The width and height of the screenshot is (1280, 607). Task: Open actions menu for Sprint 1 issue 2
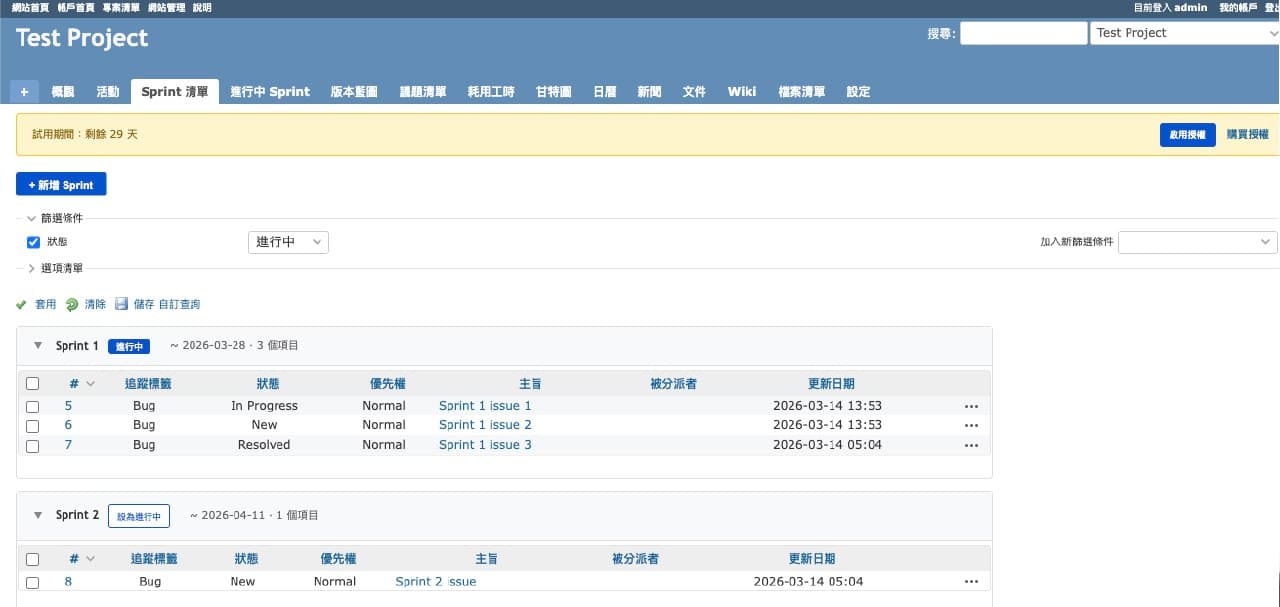(970, 425)
